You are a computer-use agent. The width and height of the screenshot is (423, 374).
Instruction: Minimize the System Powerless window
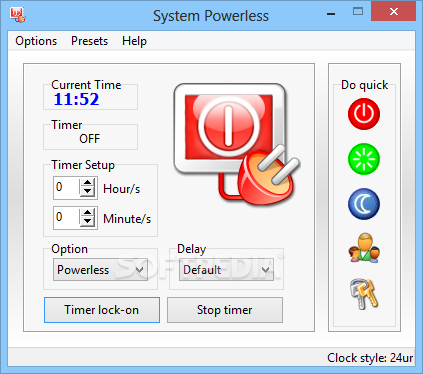(x=331, y=13)
